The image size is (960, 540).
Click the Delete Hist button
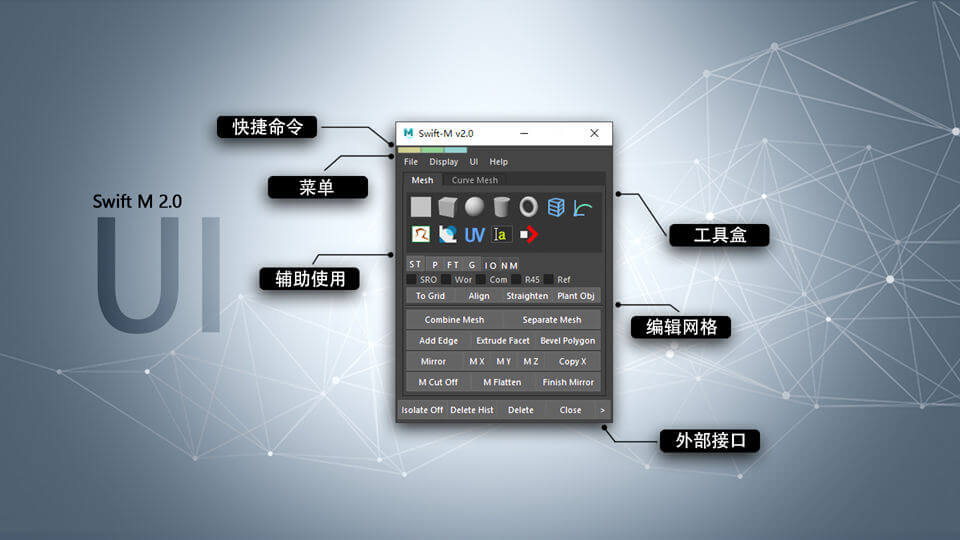tap(471, 410)
